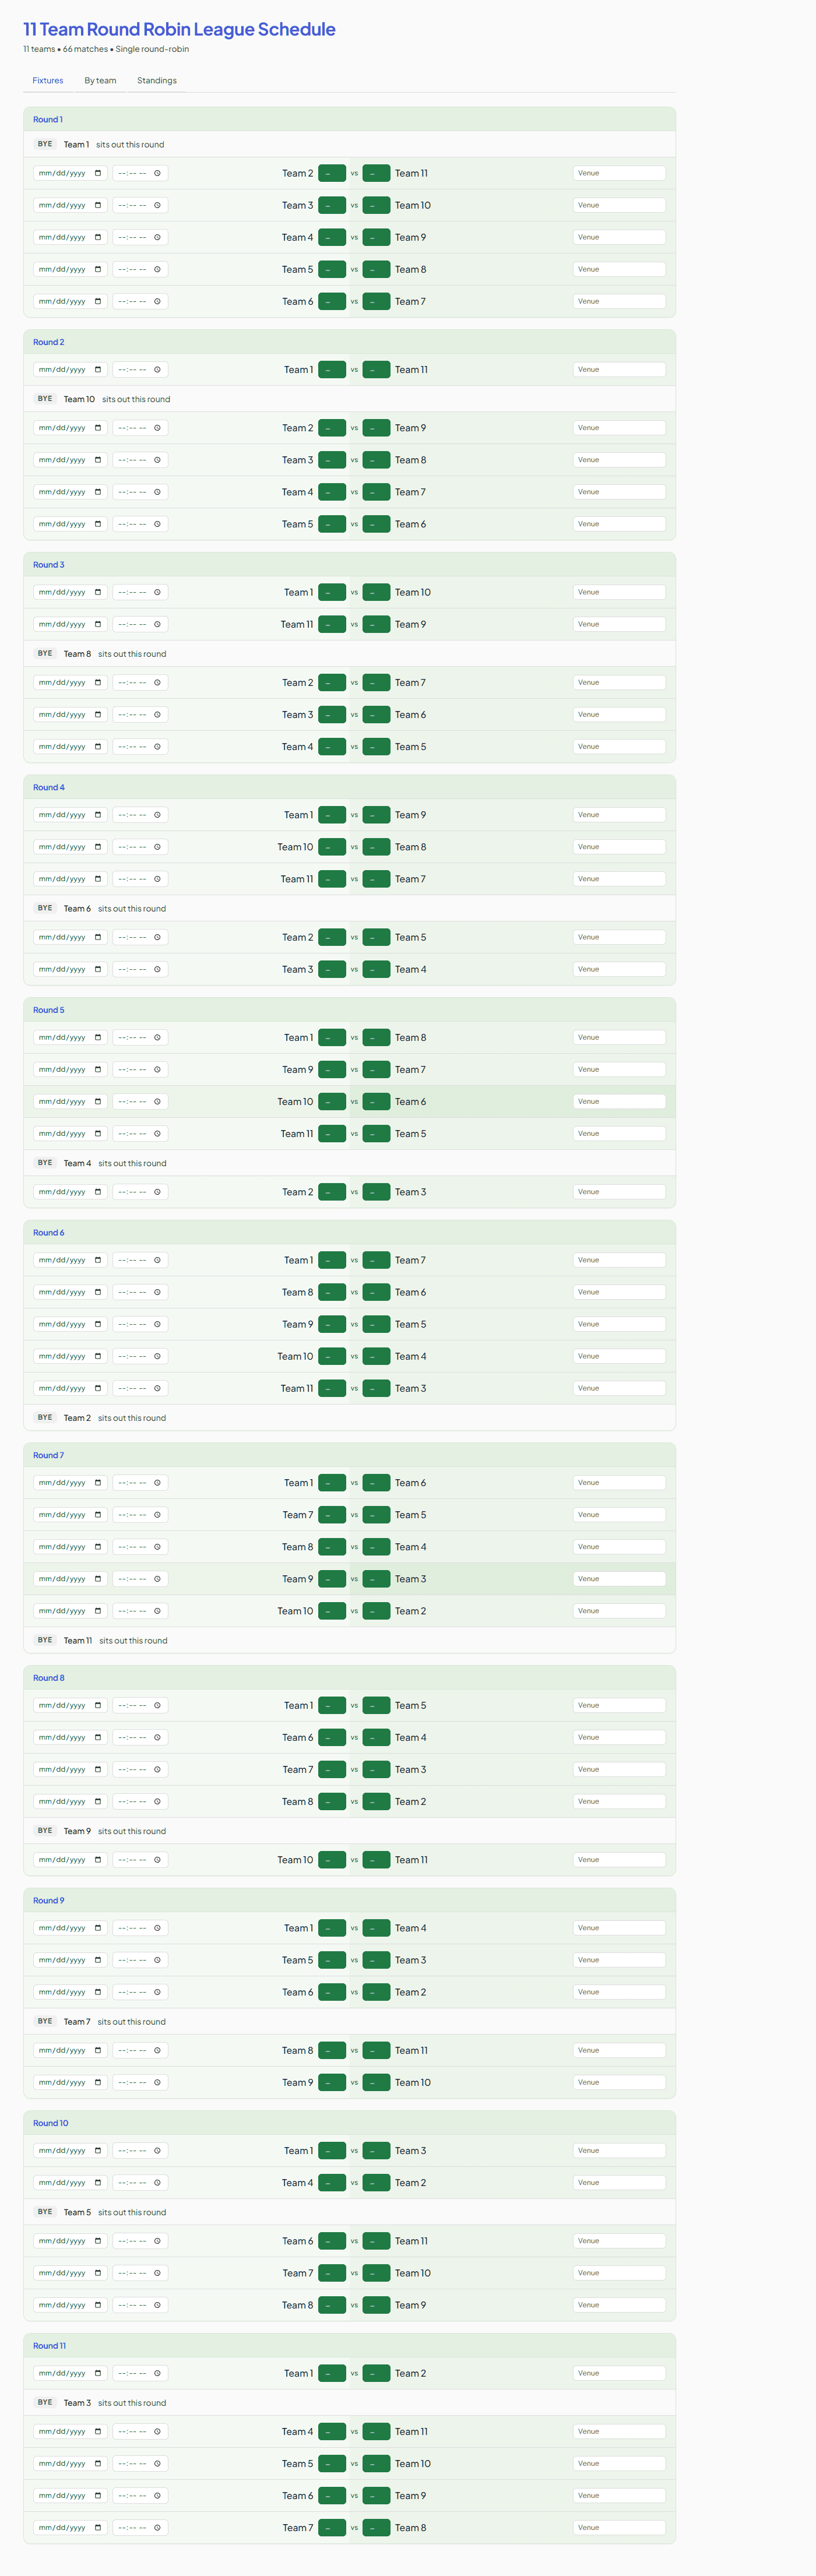
Task: Click Venue field for Team 6 vs Team 11
Action: coord(619,2241)
